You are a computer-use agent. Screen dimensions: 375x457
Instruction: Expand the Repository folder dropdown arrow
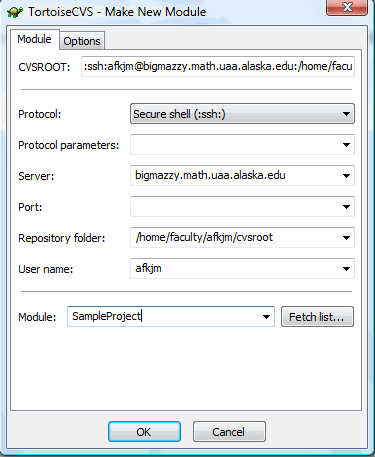pyautogui.click(x=346, y=238)
